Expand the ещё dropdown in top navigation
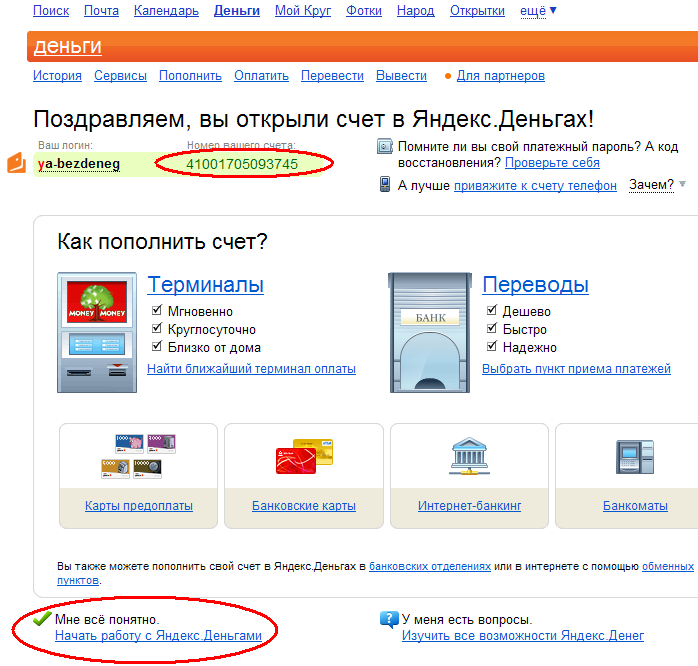 (539, 11)
